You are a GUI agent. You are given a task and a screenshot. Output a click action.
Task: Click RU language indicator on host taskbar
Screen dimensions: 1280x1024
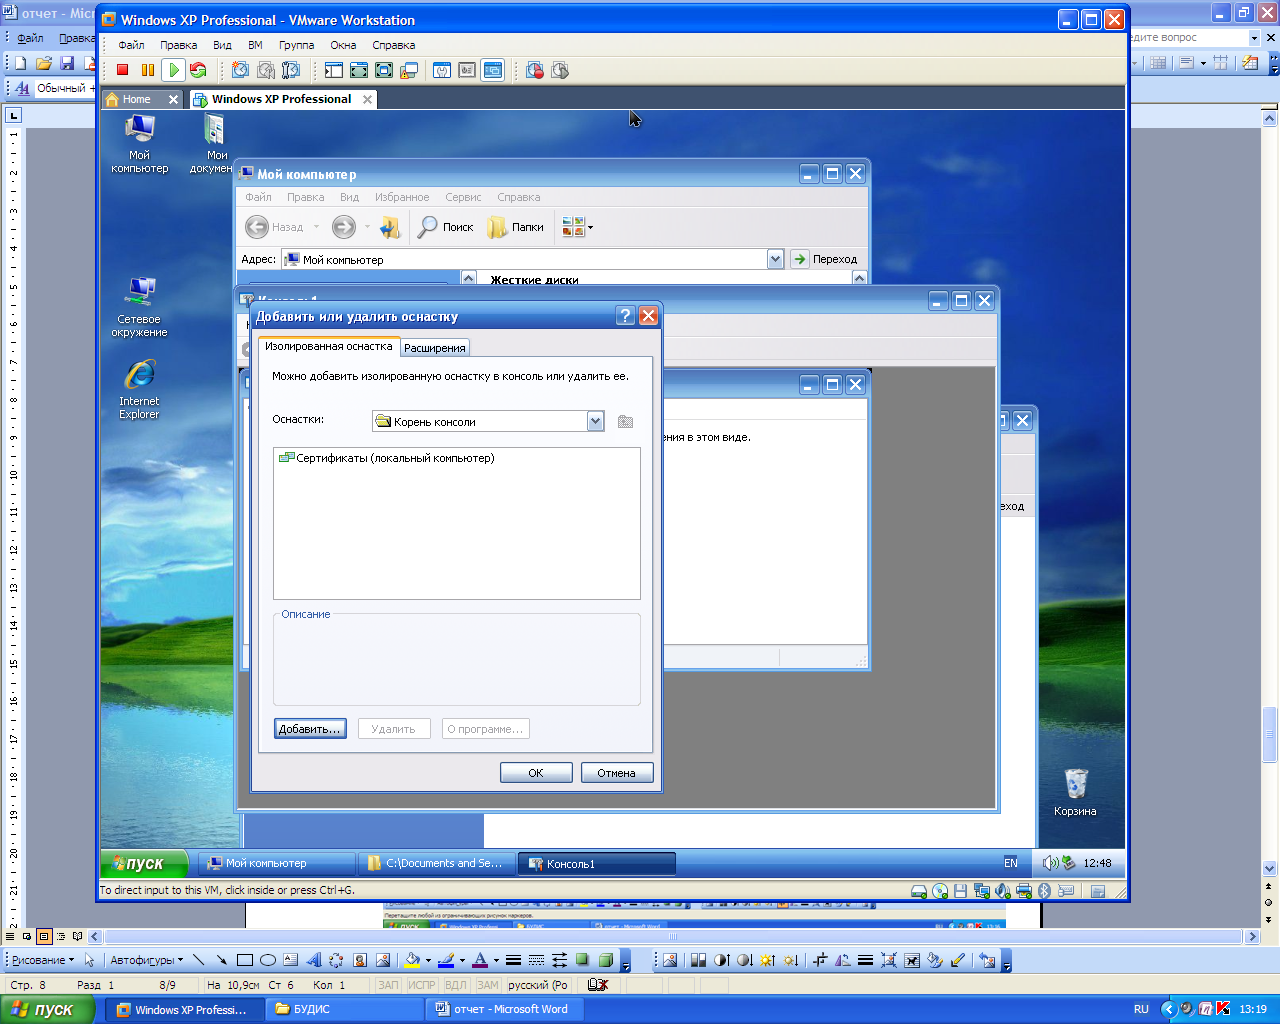click(1141, 1009)
